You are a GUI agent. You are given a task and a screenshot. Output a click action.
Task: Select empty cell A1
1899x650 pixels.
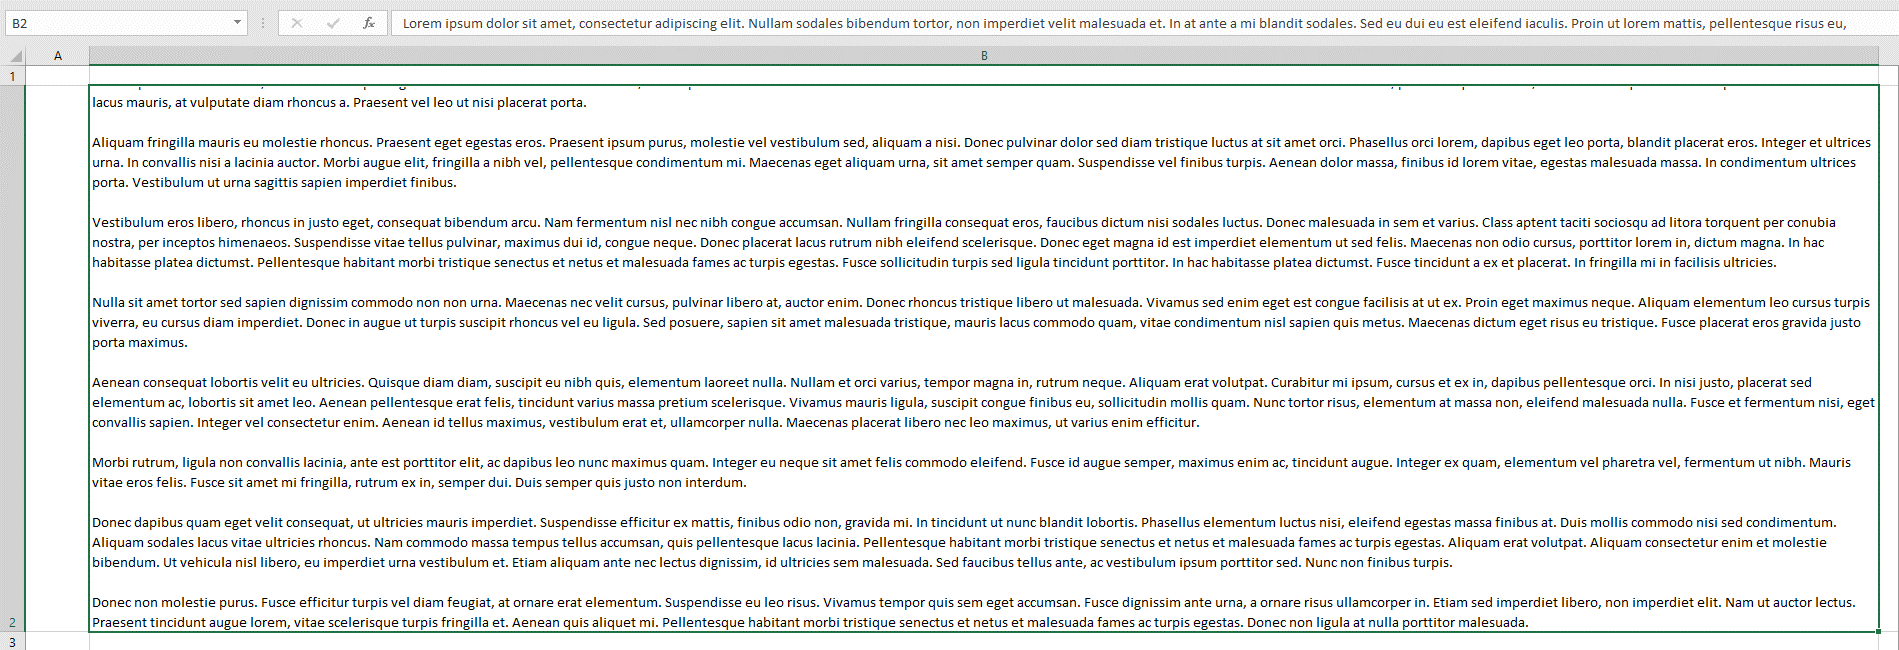coord(58,76)
